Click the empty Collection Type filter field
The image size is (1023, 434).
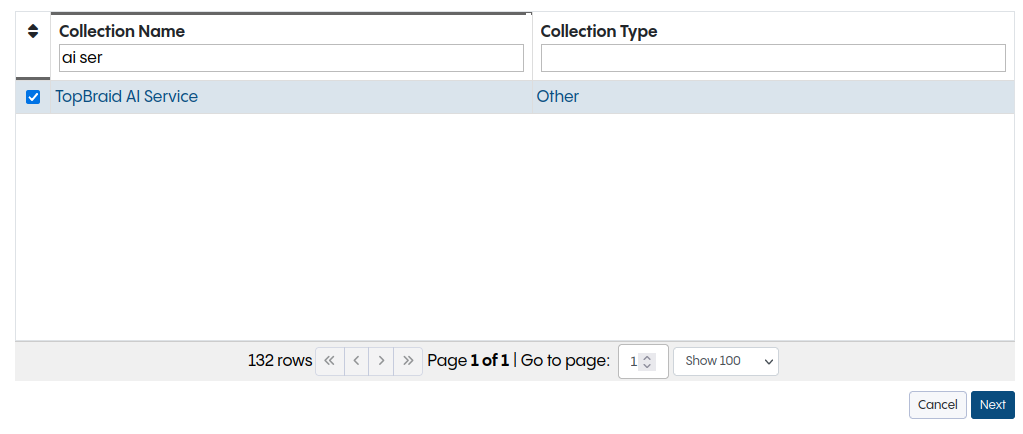(x=772, y=58)
